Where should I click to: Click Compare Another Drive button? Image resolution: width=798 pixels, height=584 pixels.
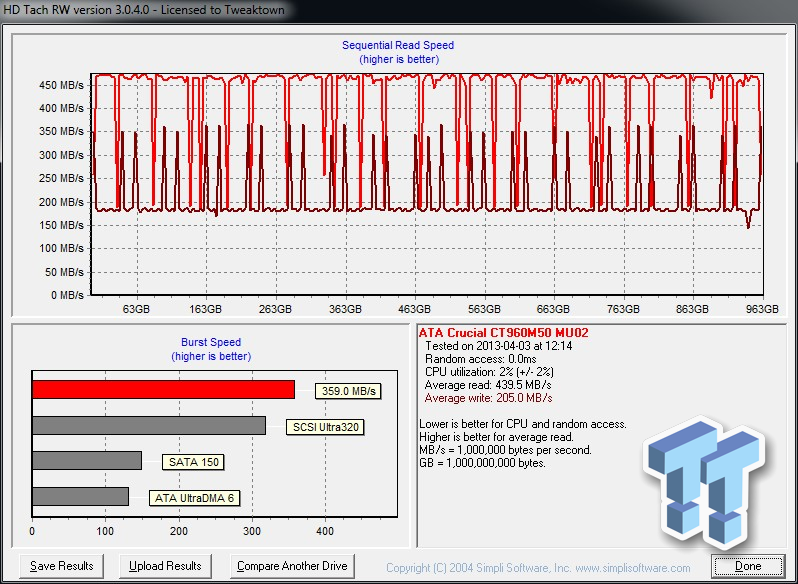(292, 566)
